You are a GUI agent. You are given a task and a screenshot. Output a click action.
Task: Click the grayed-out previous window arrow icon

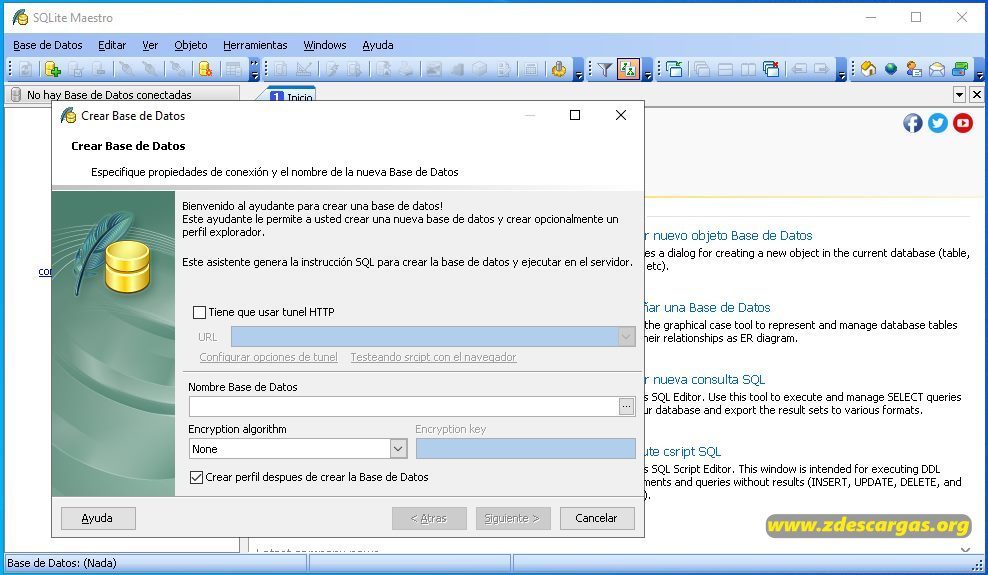pyautogui.click(x=799, y=69)
